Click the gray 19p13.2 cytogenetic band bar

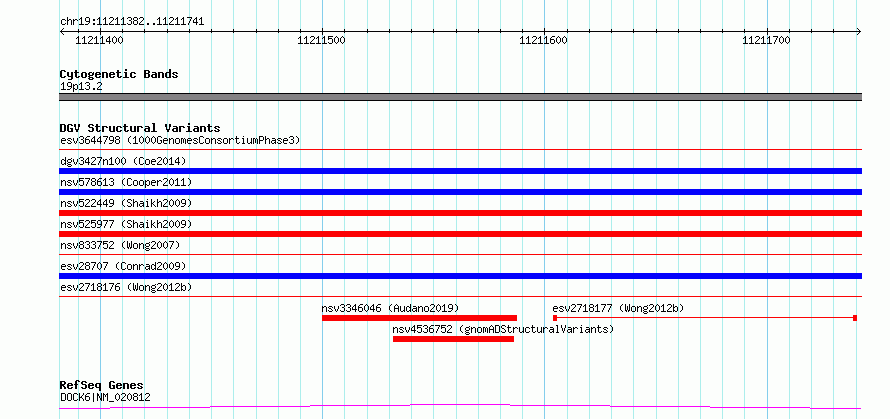coord(460,97)
